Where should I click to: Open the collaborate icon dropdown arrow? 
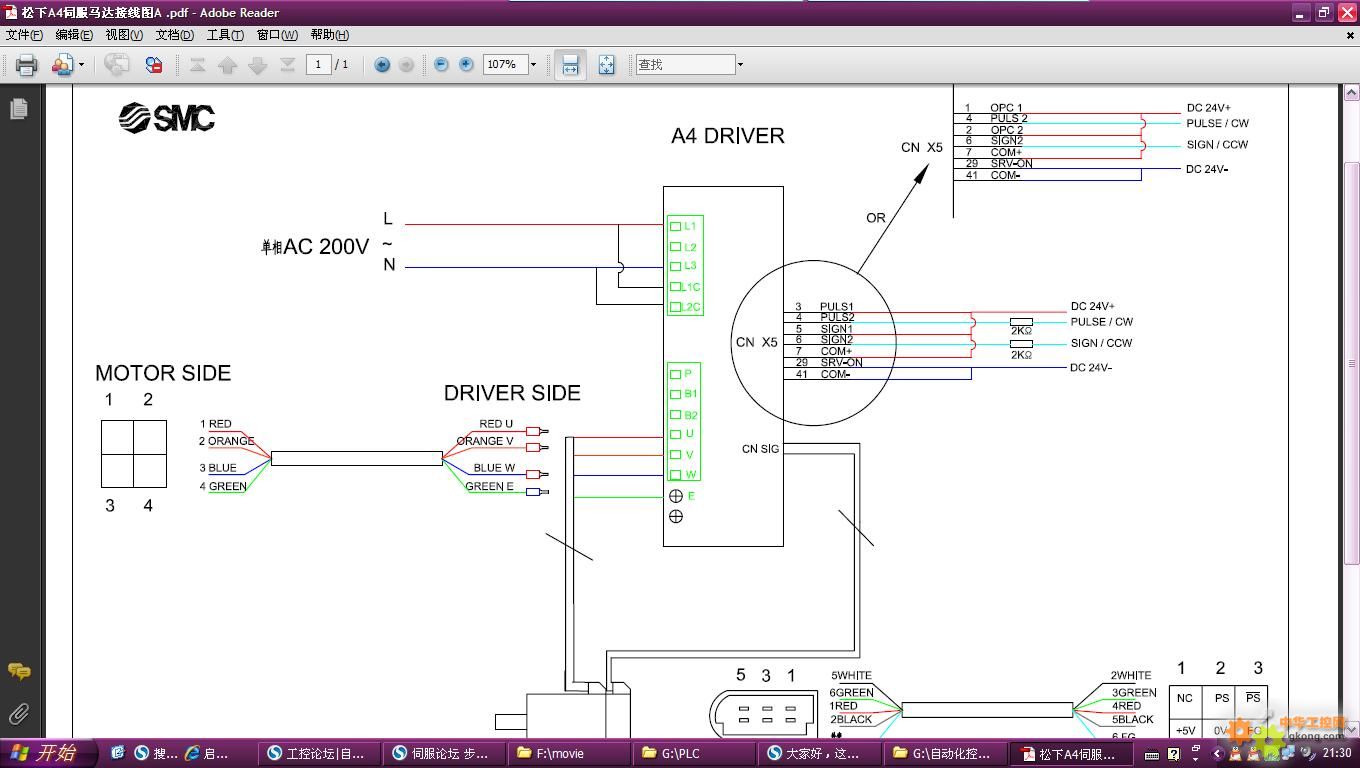pos(81,65)
